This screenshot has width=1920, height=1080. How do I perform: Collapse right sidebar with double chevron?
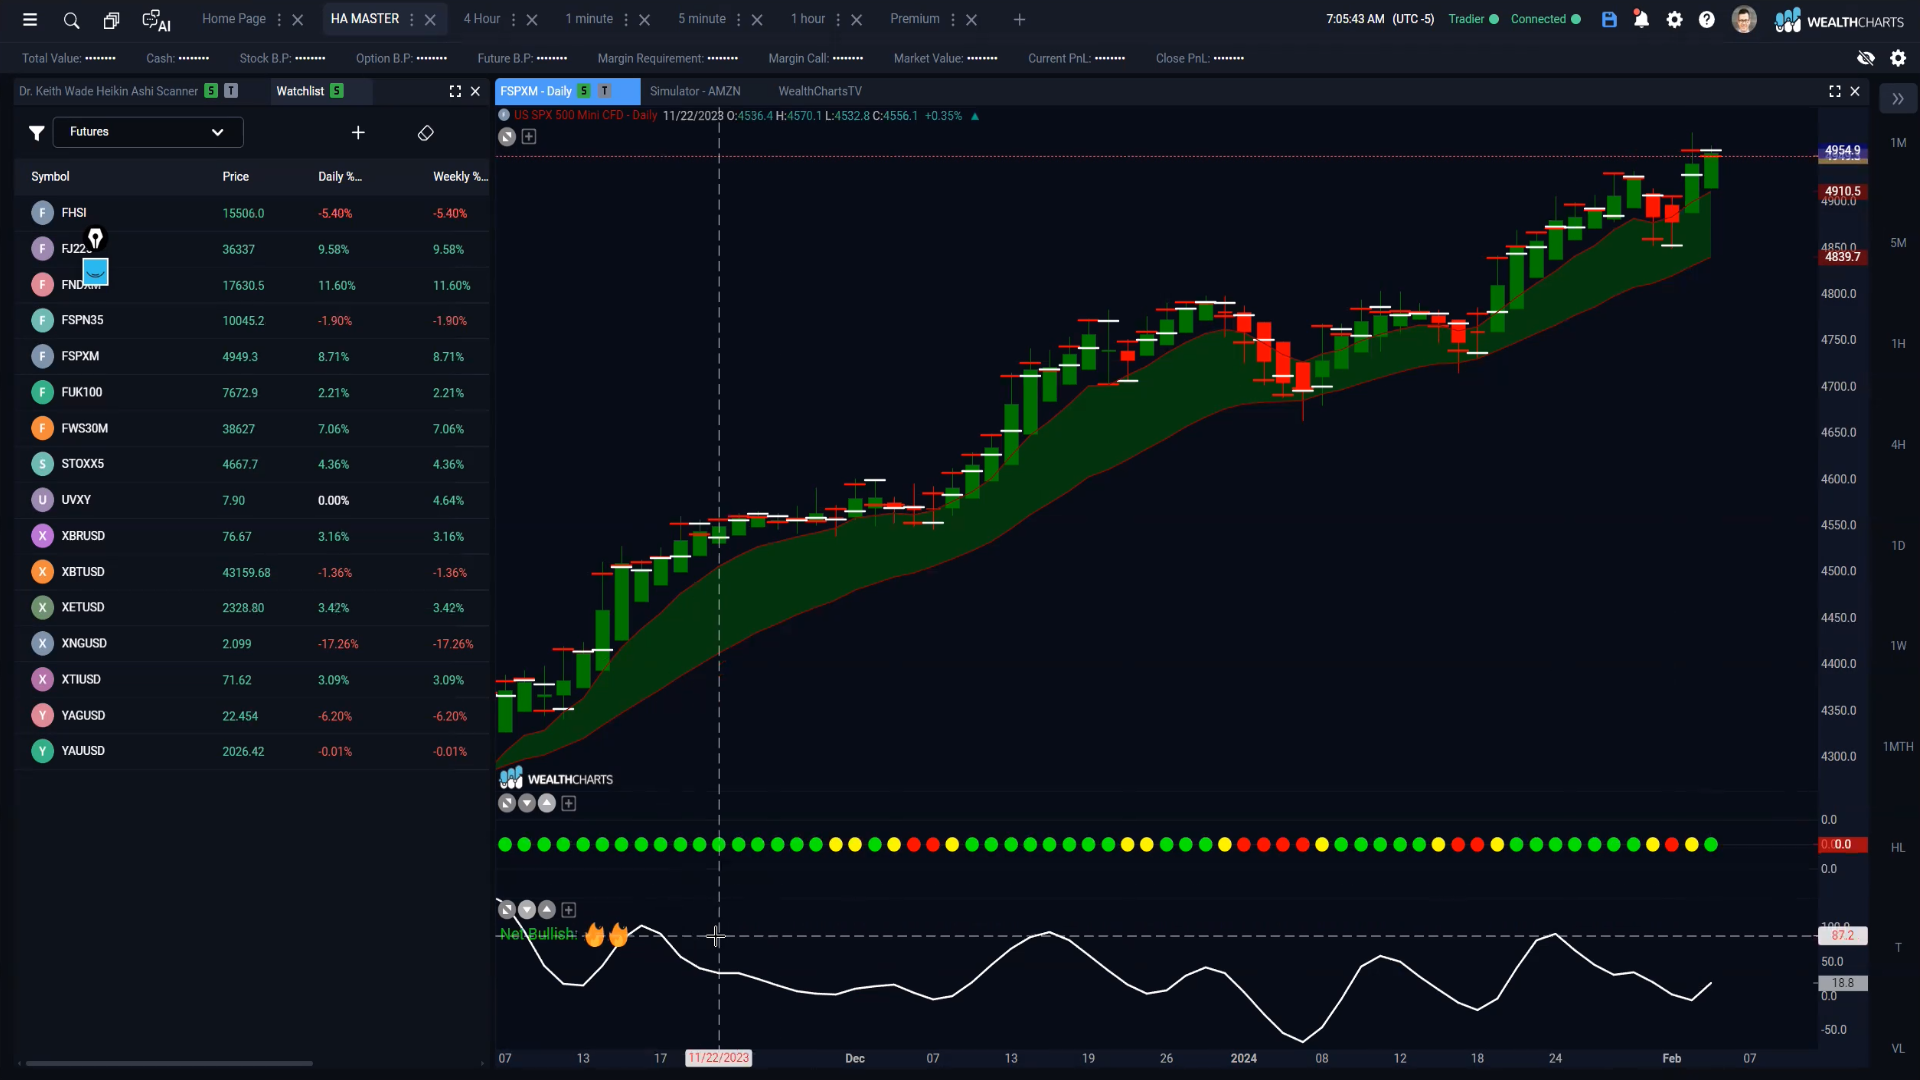click(x=1898, y=99)
